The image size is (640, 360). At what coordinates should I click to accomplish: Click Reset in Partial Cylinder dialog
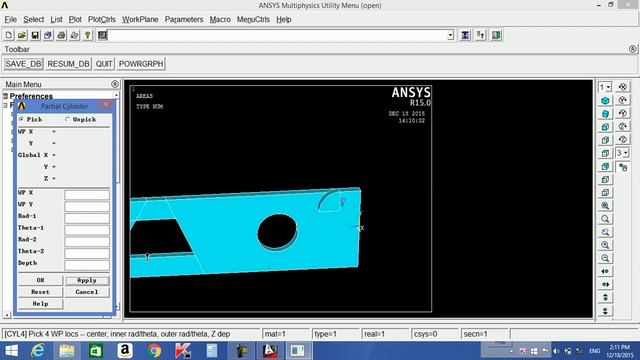point(40,292)
